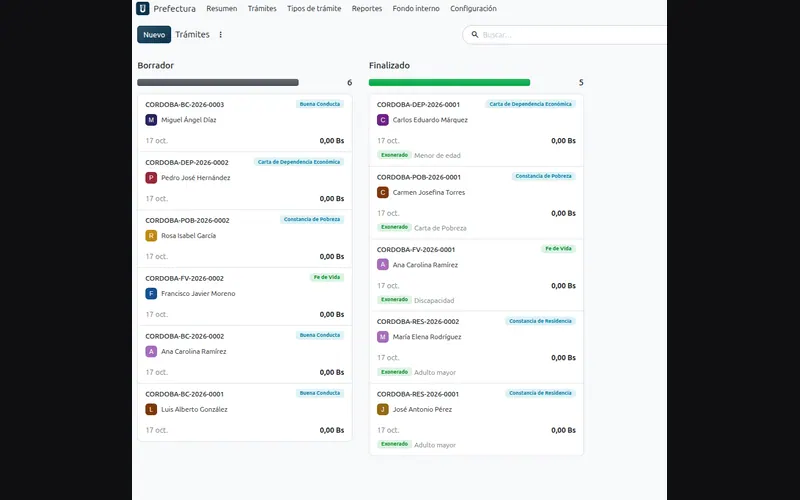Open the Configuración menu
Image resolution: width=800 pixels, height=500 pixels.
473,9
